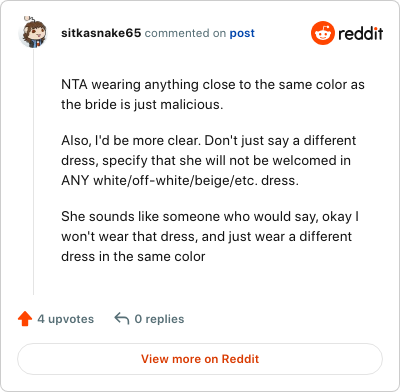
Task: Click the "ANY white/off-white/beige/etc. dress" line
Action: coord(180,181)
